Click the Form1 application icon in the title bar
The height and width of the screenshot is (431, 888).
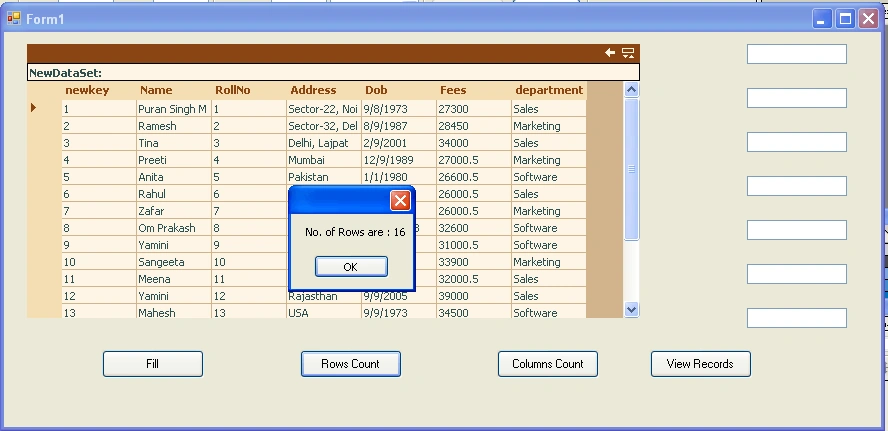[x=14, y=19]
